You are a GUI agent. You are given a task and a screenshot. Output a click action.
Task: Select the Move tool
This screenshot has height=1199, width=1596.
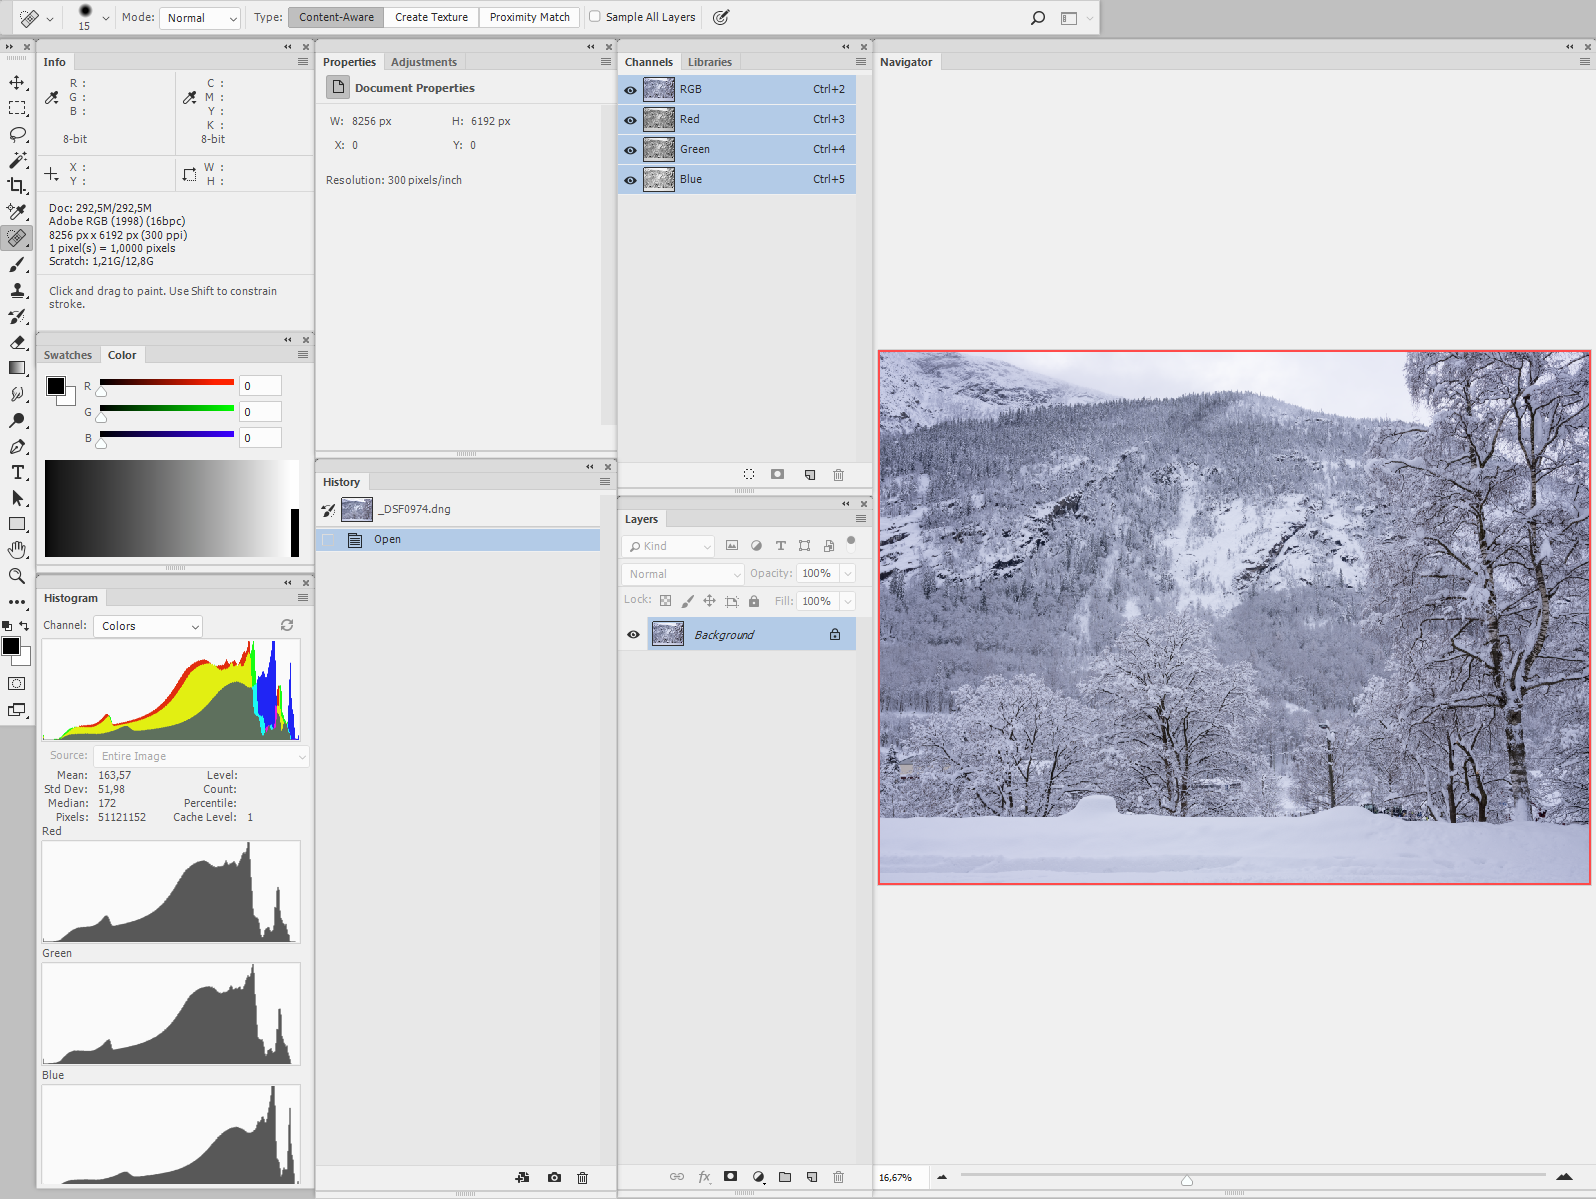tap(17, 82)
